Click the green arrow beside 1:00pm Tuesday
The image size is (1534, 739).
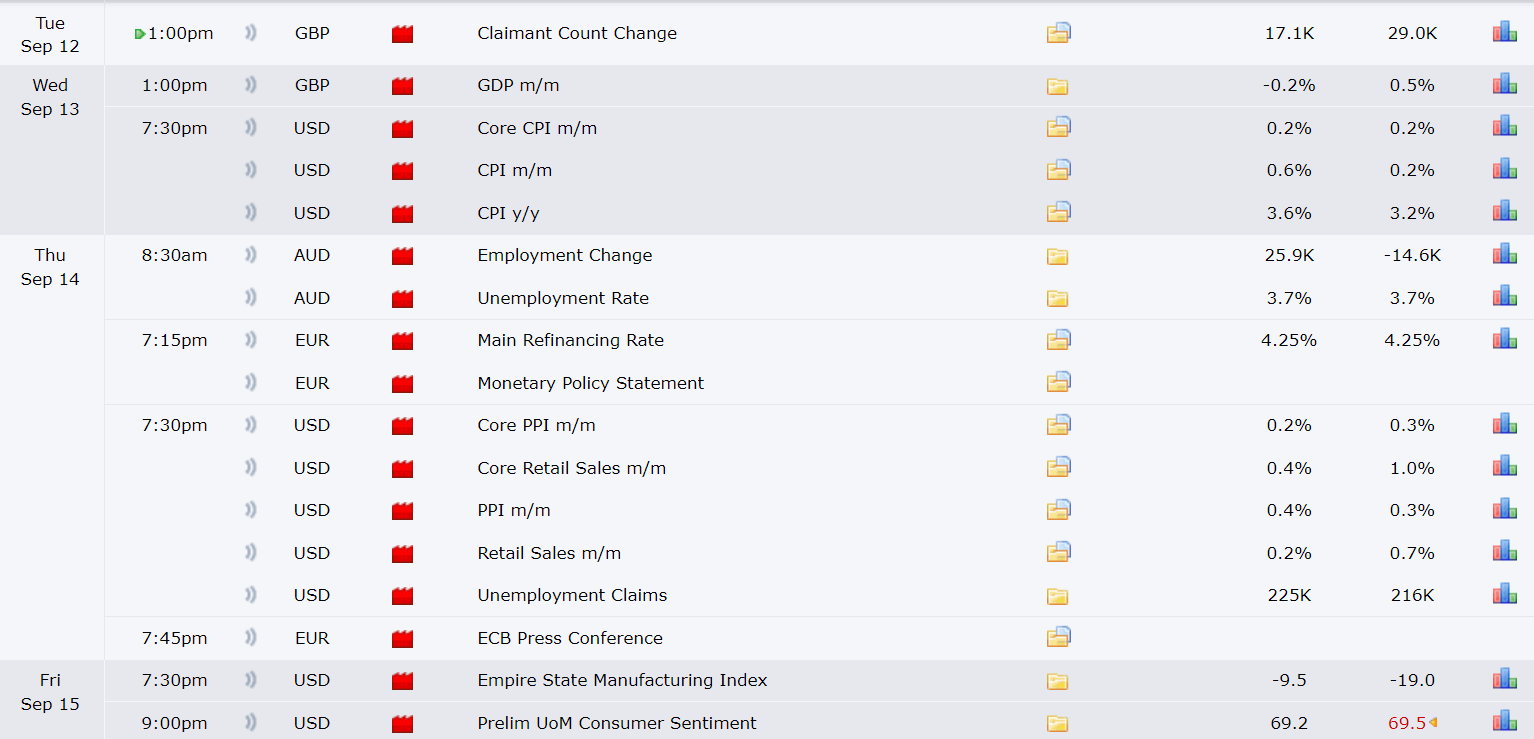point(140,34)
